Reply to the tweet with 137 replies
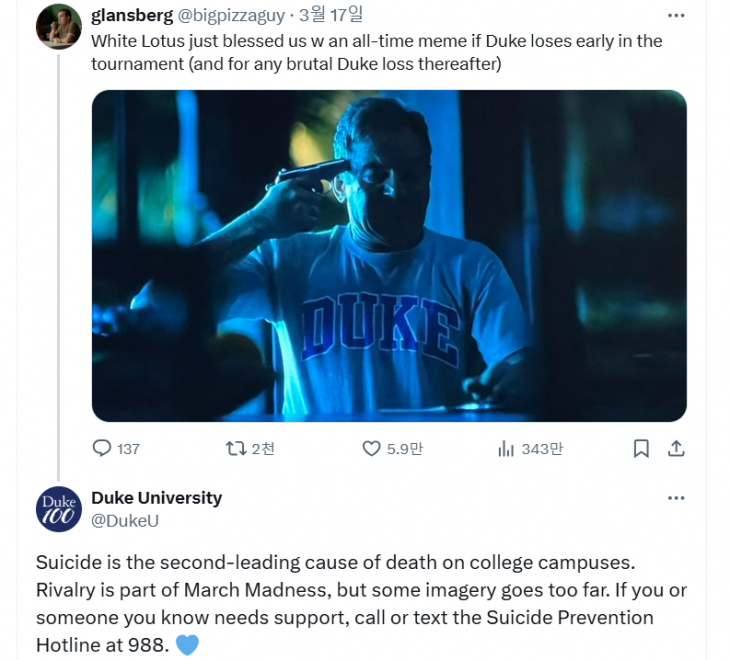Screen dimensions: 730x660 (x=102, y=449)
